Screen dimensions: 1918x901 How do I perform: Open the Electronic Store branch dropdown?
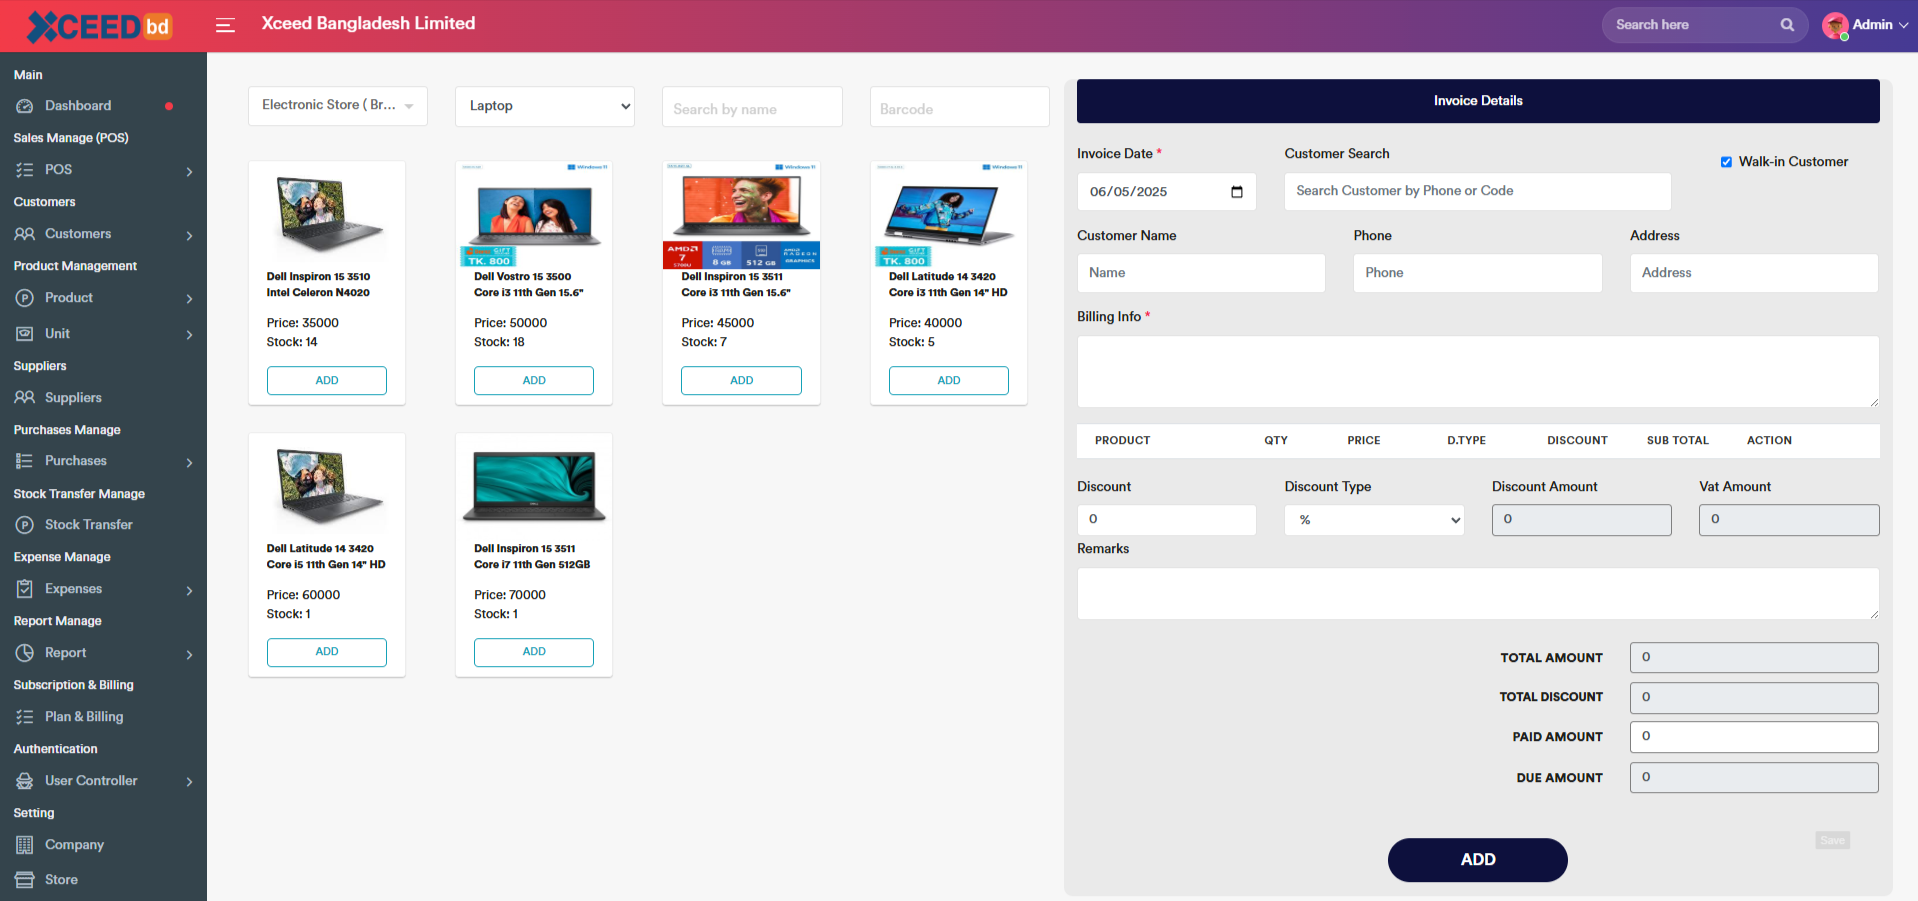(x=338, y=106)
